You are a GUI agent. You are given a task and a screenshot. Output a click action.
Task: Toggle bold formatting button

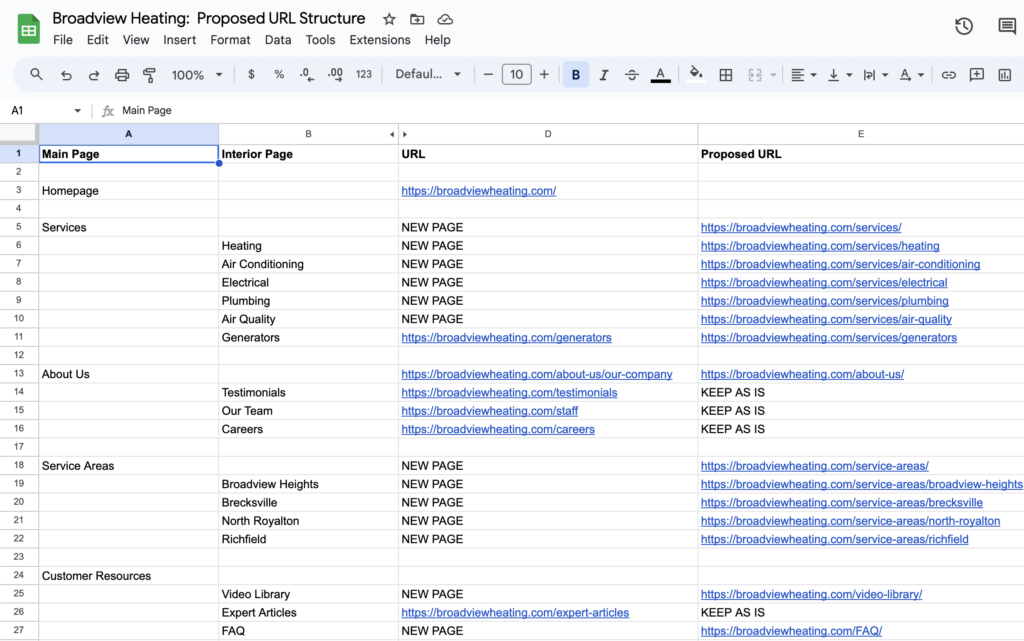(x=575, y=75)
